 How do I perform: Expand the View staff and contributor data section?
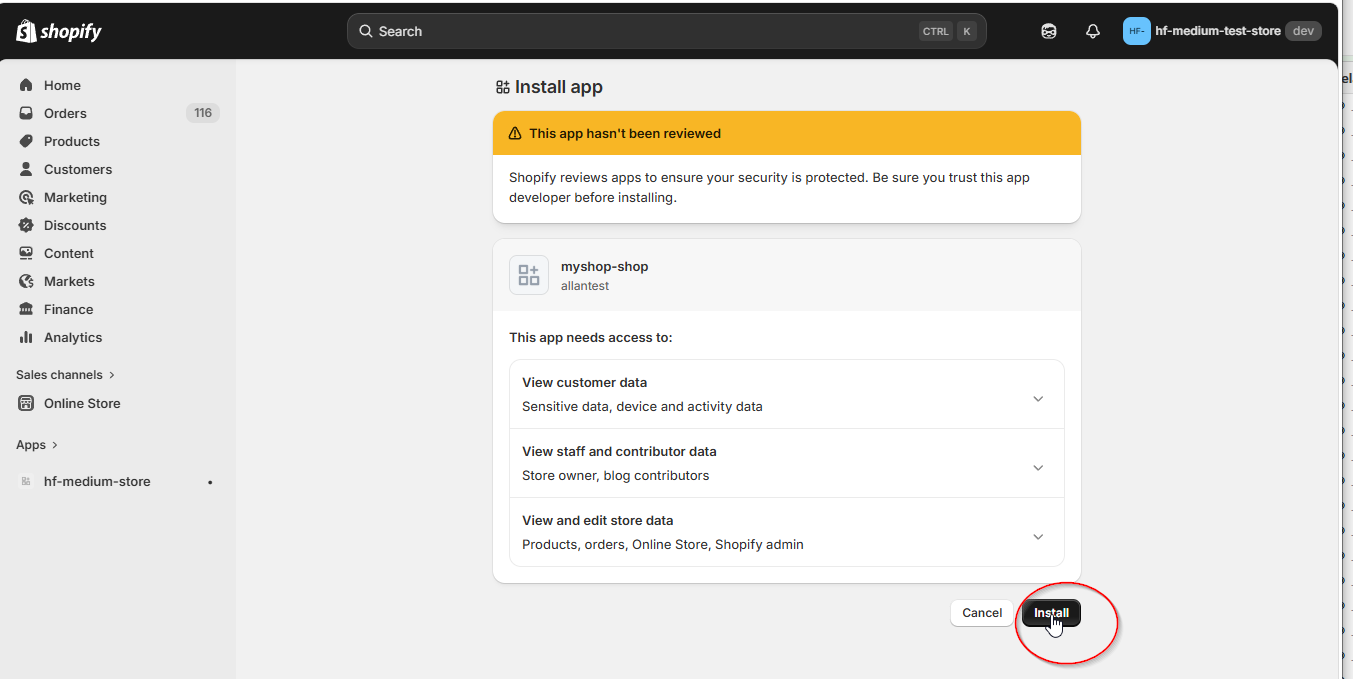(1037, 467)
